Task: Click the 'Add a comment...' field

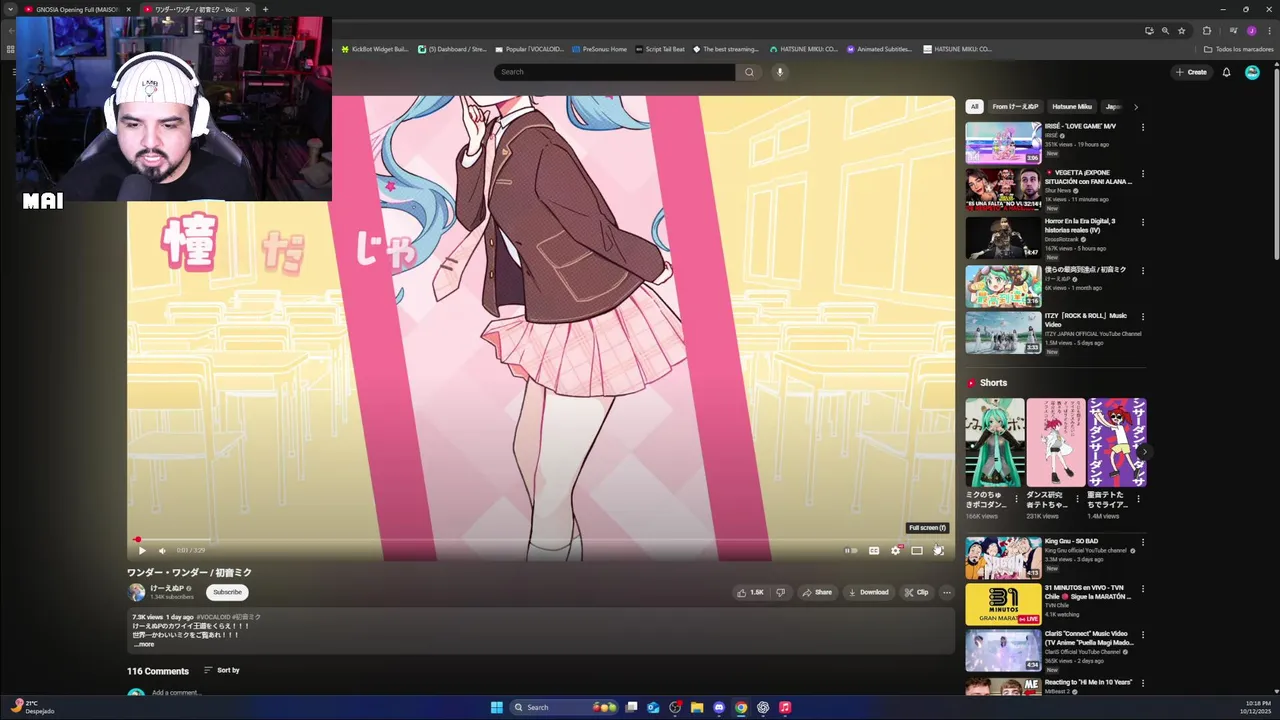Action: point(176,693)
